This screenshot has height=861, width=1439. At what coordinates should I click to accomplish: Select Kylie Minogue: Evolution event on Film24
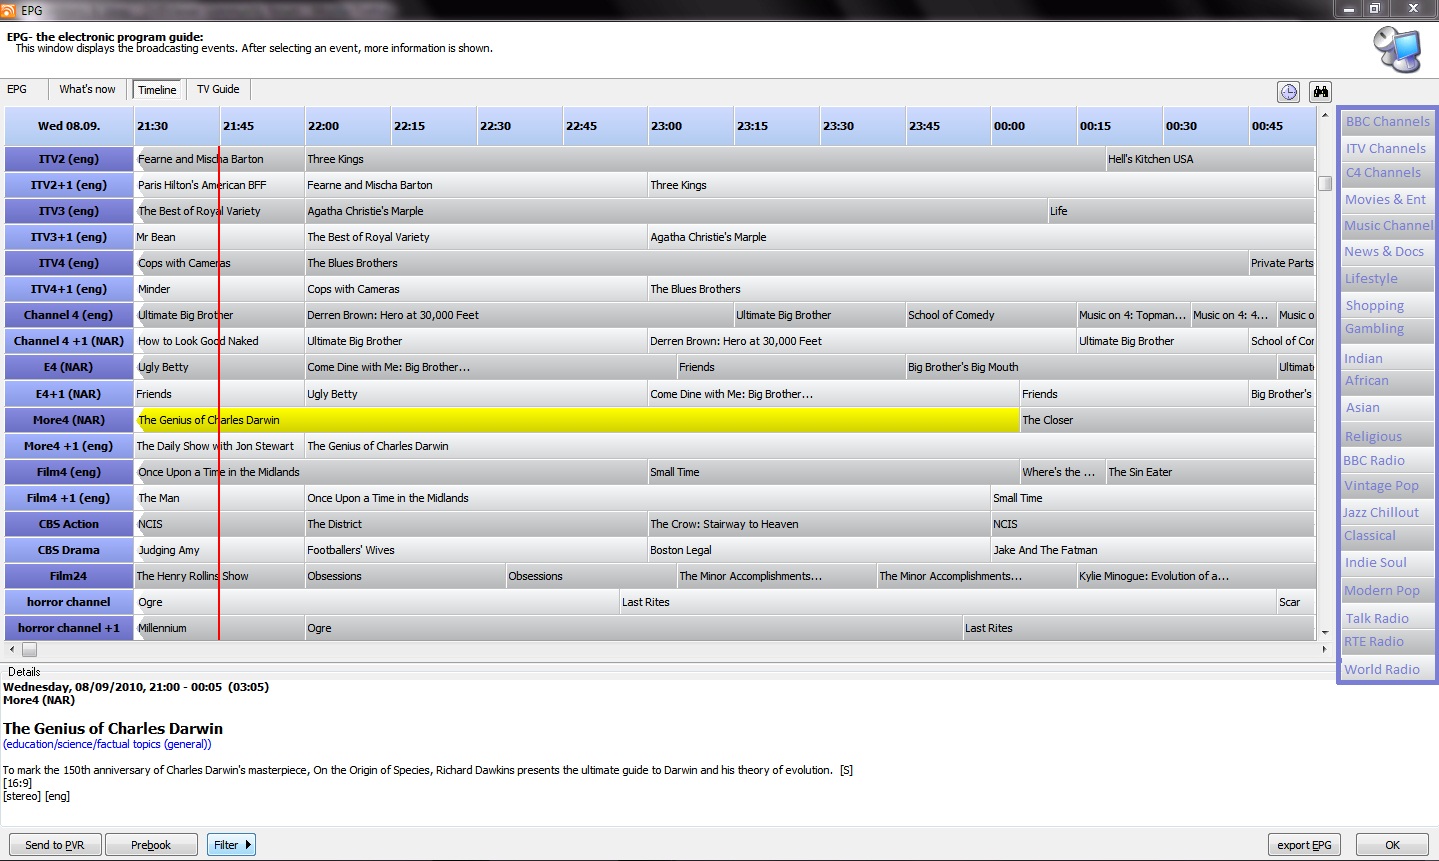click(1195, 576)
